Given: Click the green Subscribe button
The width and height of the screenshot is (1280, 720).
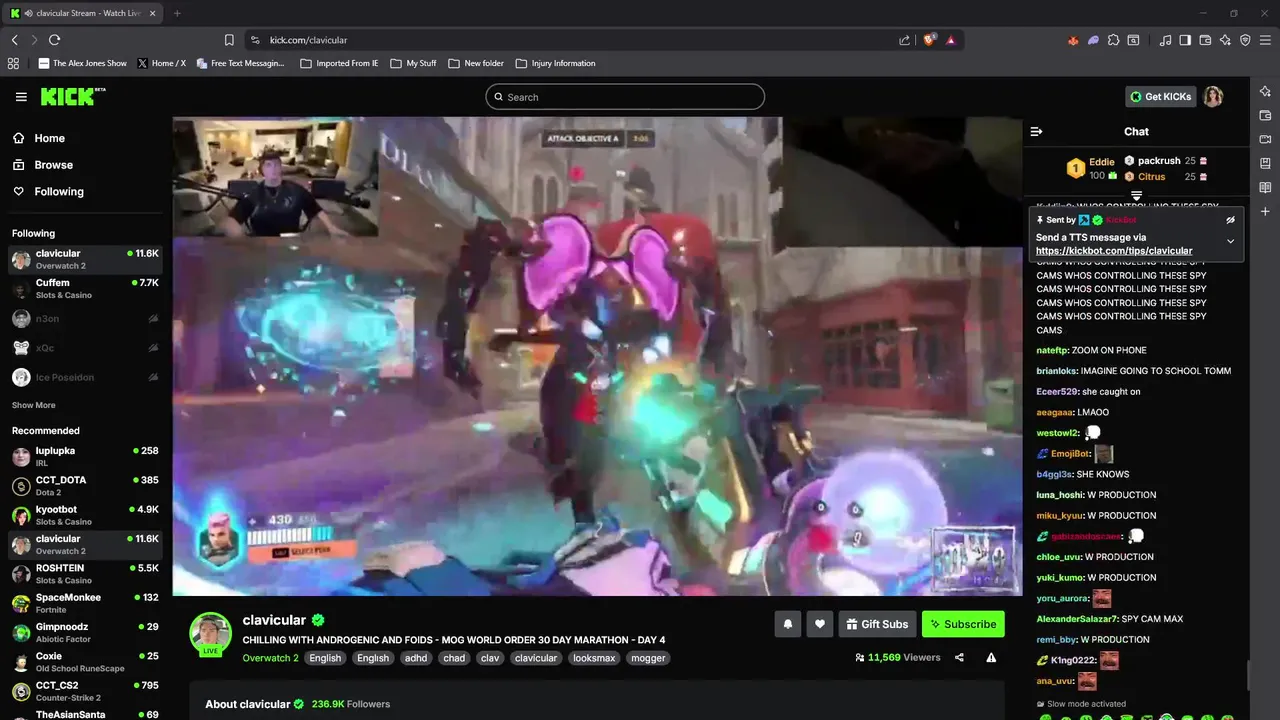Looking at the screenshot, I should click(963, 624).
